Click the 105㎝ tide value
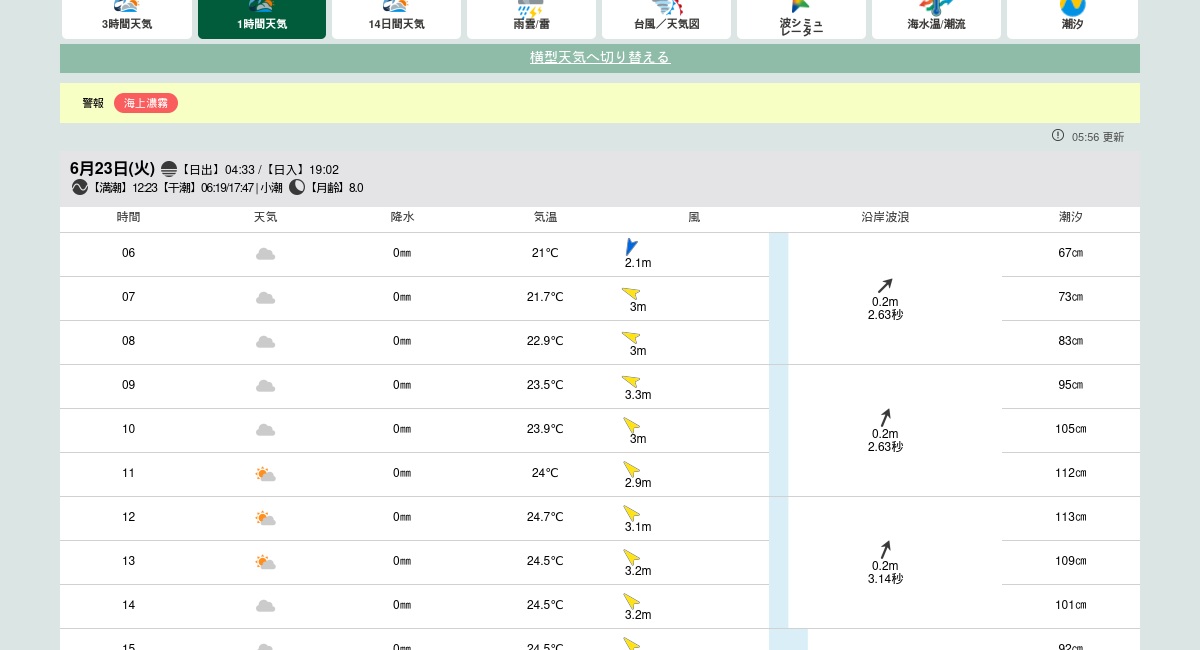This screenshot has height=650, width=1200. [x=1071, y=429]
